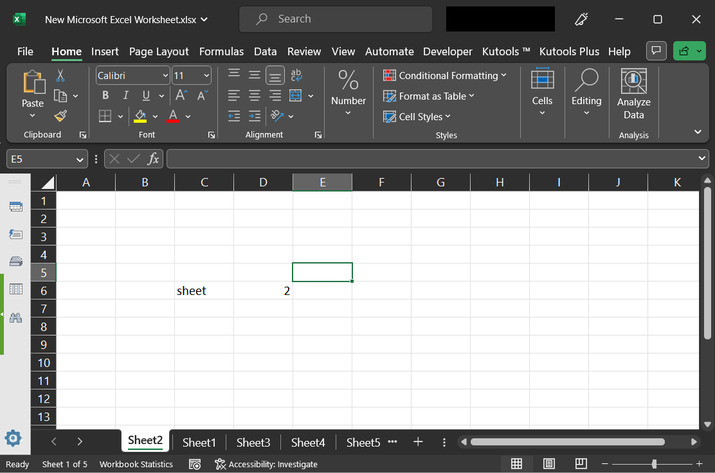Image resolution: width=715 pixels, height=473 pixels.
Task: Open the Name Box dropdown arrow
Action: coord(80,159)
